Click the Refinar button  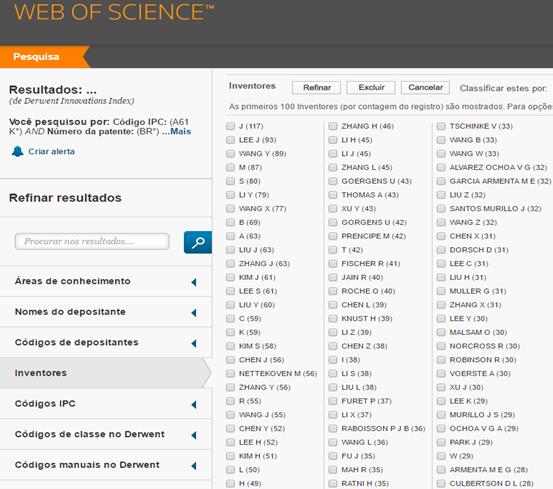316,87
